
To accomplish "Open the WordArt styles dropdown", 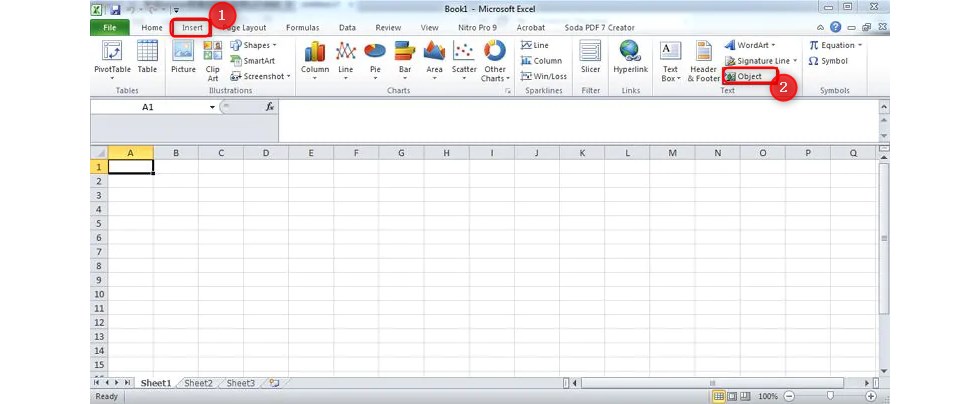I will (x=750, y=45).
